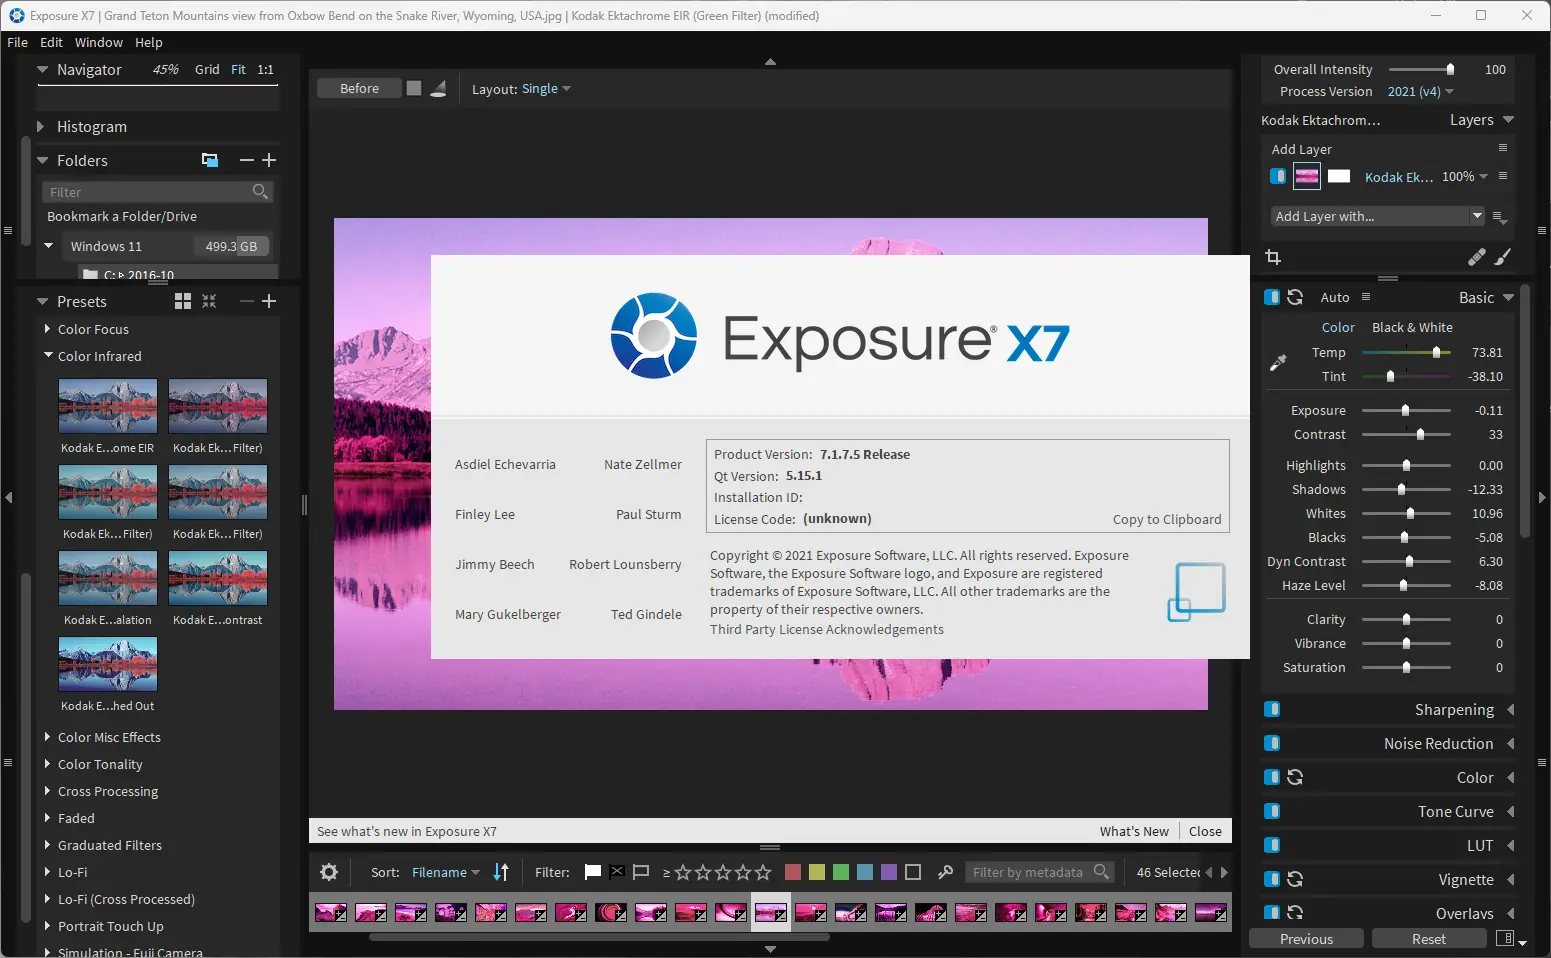Click the folder view mode icon in Folders
The width and height of the screenshot is (1551, 958).
click(x=210, y=160)
